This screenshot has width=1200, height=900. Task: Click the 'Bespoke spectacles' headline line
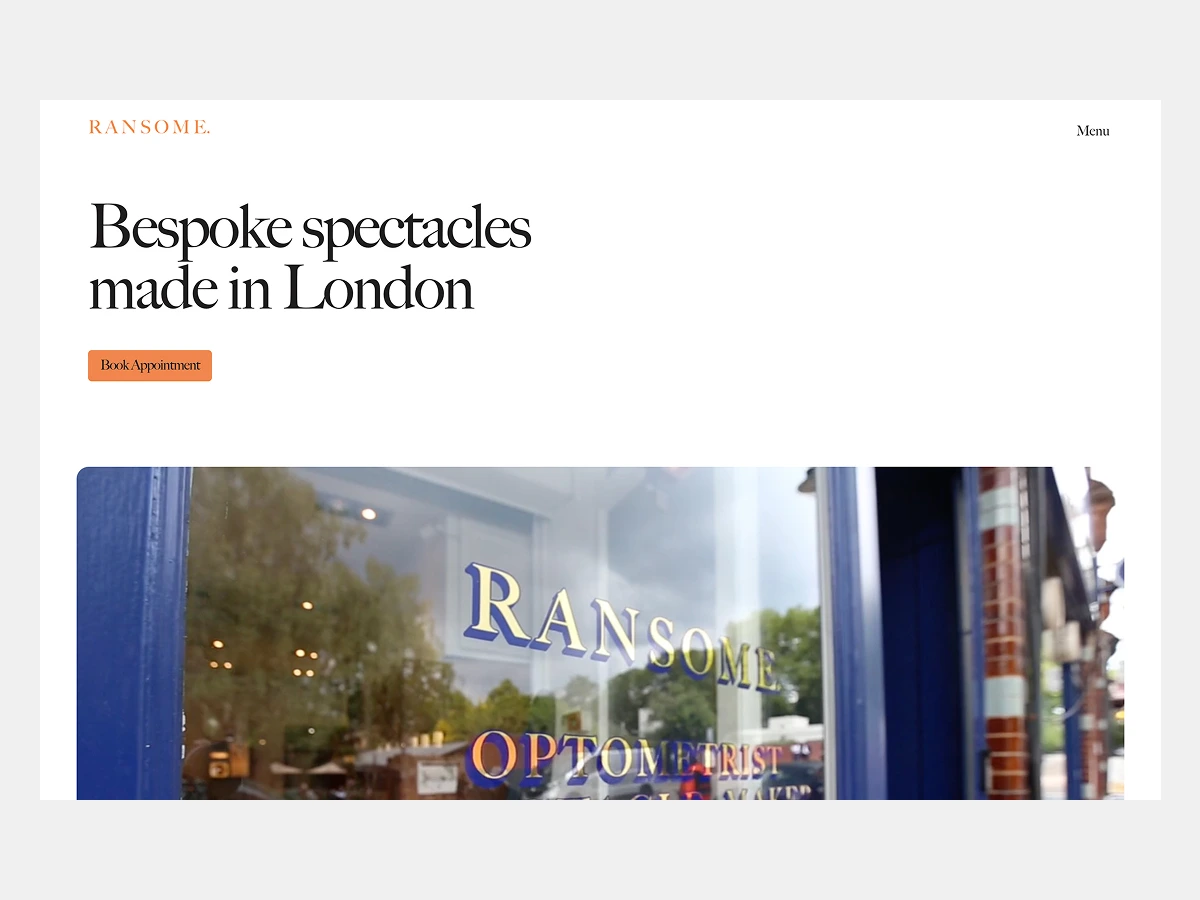coord(310,228)
